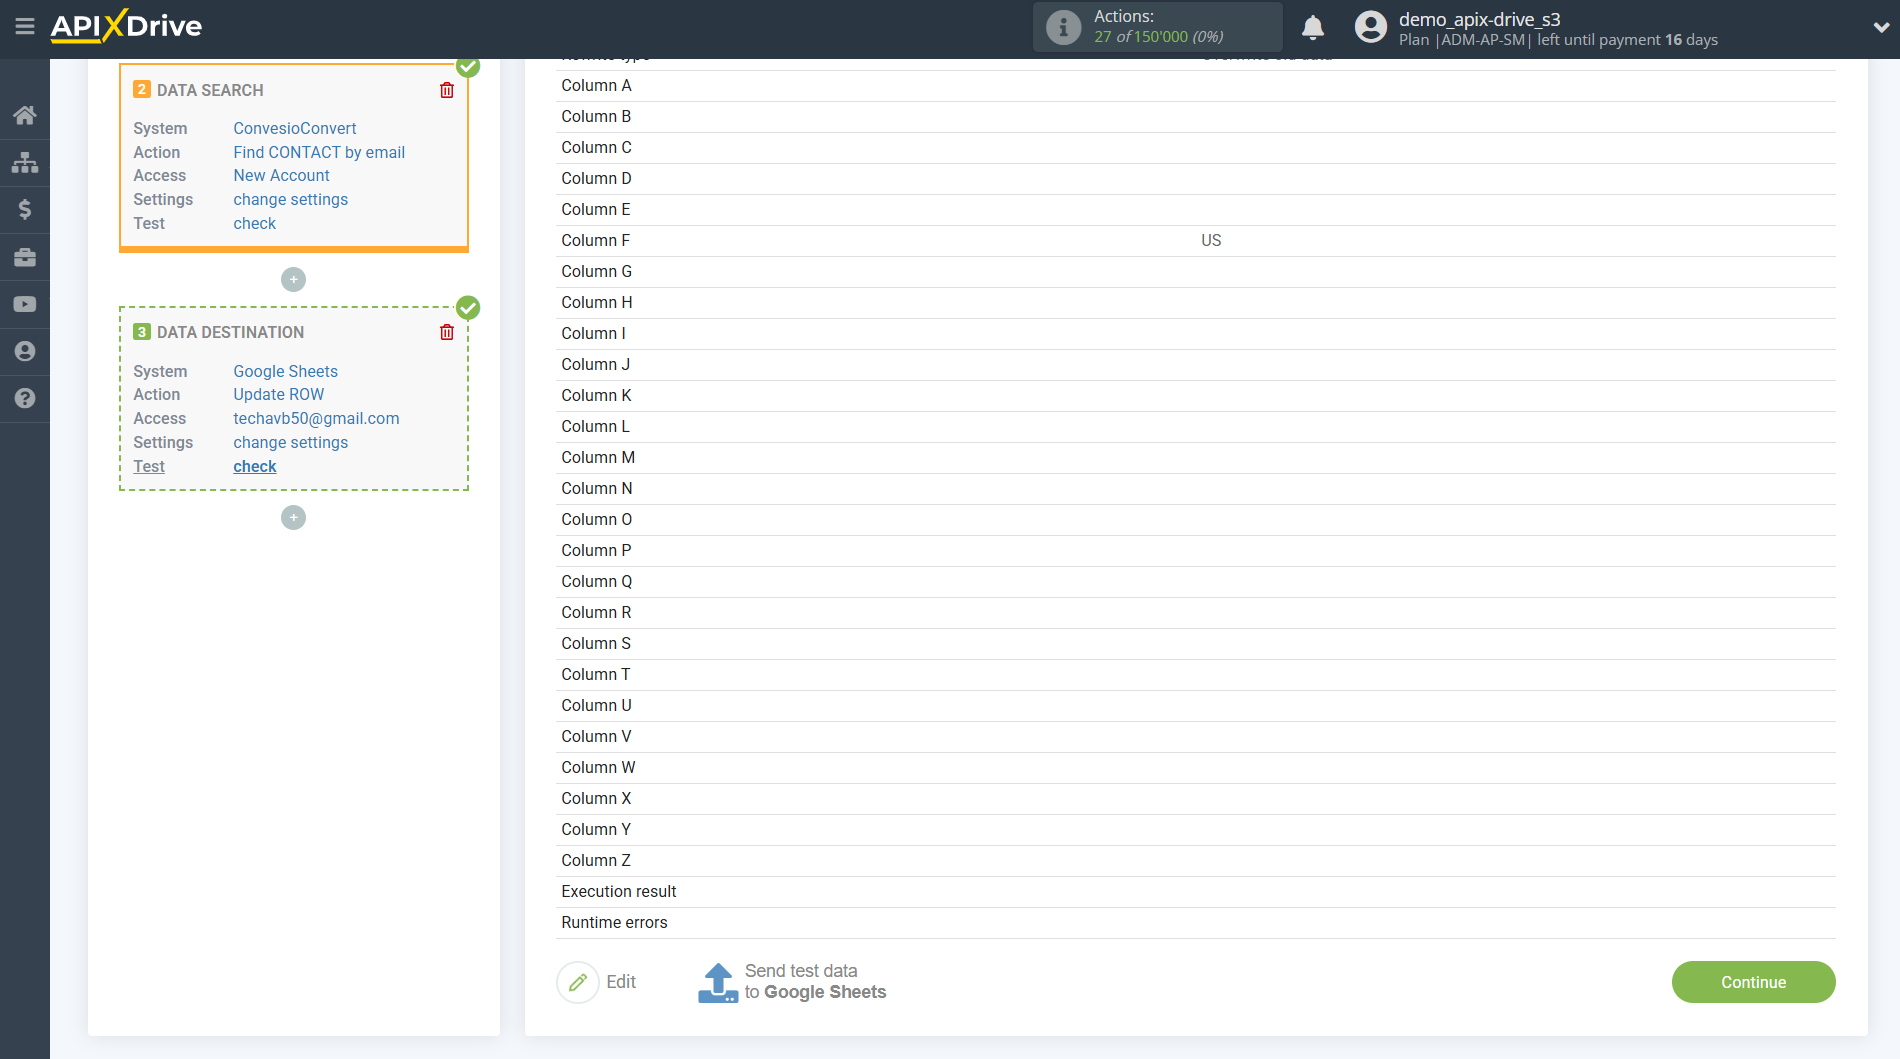Image resolution: width=1900 pixels, height=1059 pixels.
Task: Add a step below the Data Destination block
Action: click(x=293, y=518)
